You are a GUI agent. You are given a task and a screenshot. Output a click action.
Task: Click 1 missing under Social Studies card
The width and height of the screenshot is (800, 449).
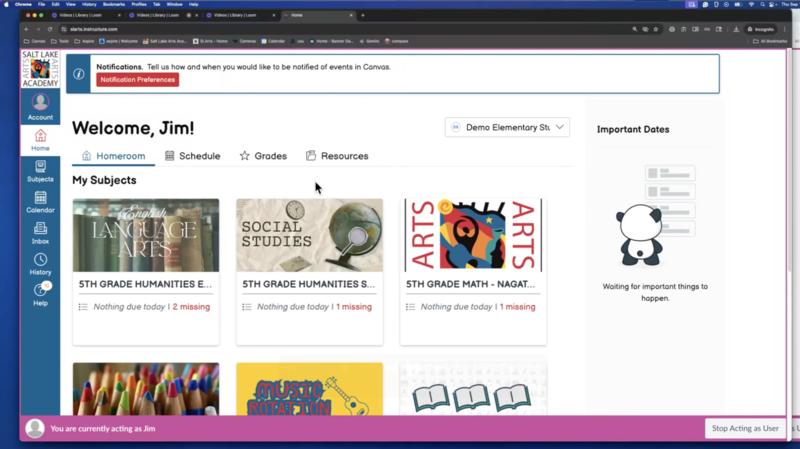click(x=354, y=307)
